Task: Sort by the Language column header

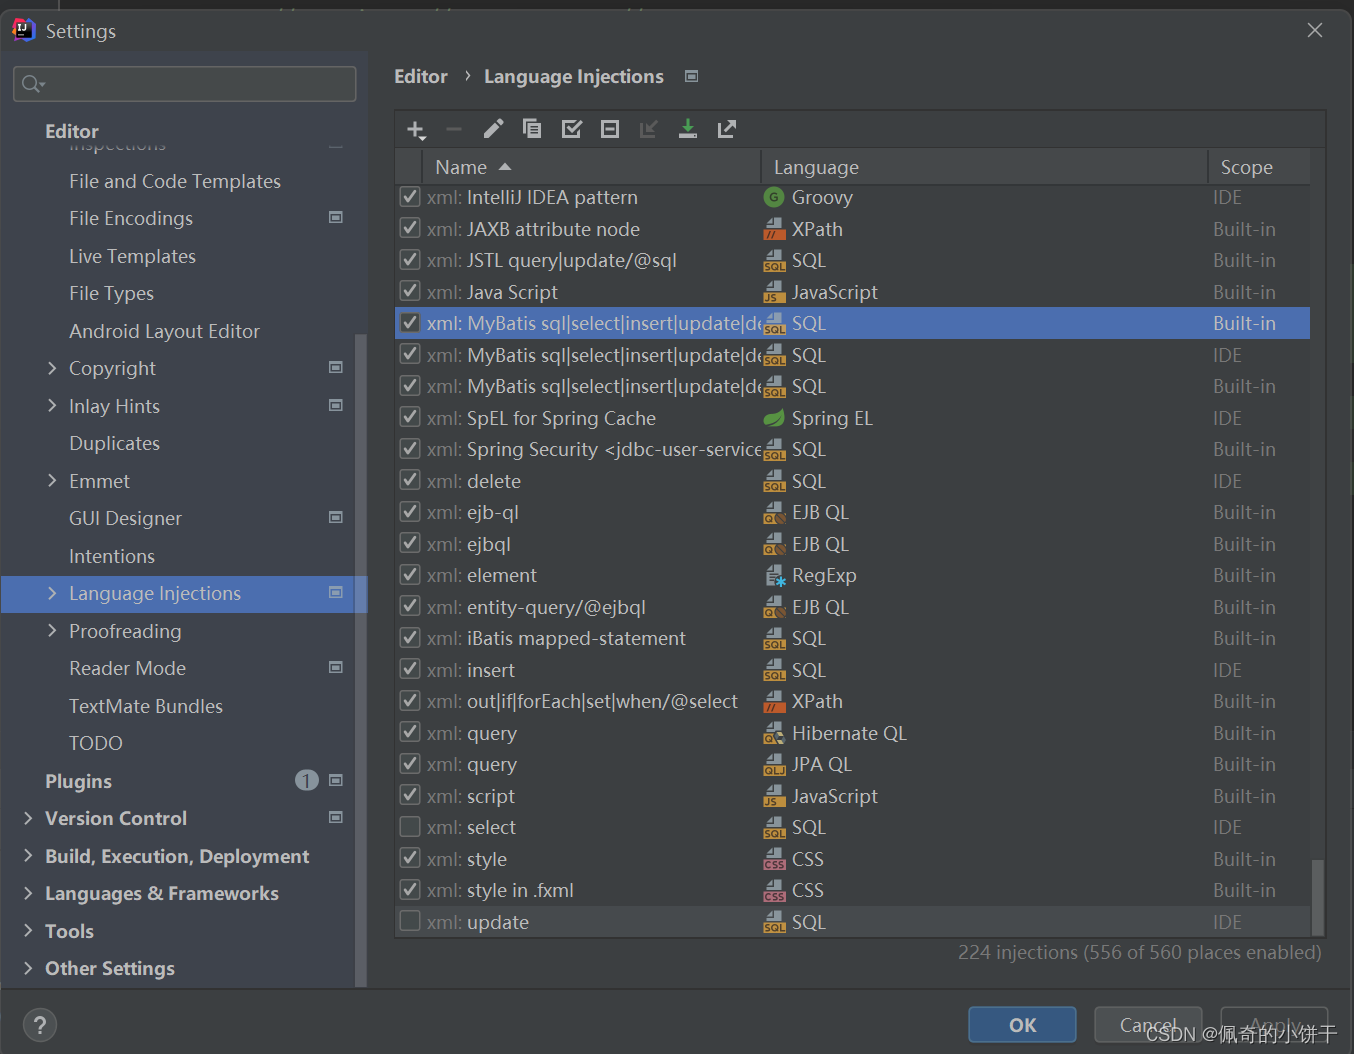Action: tap(984, 167)
